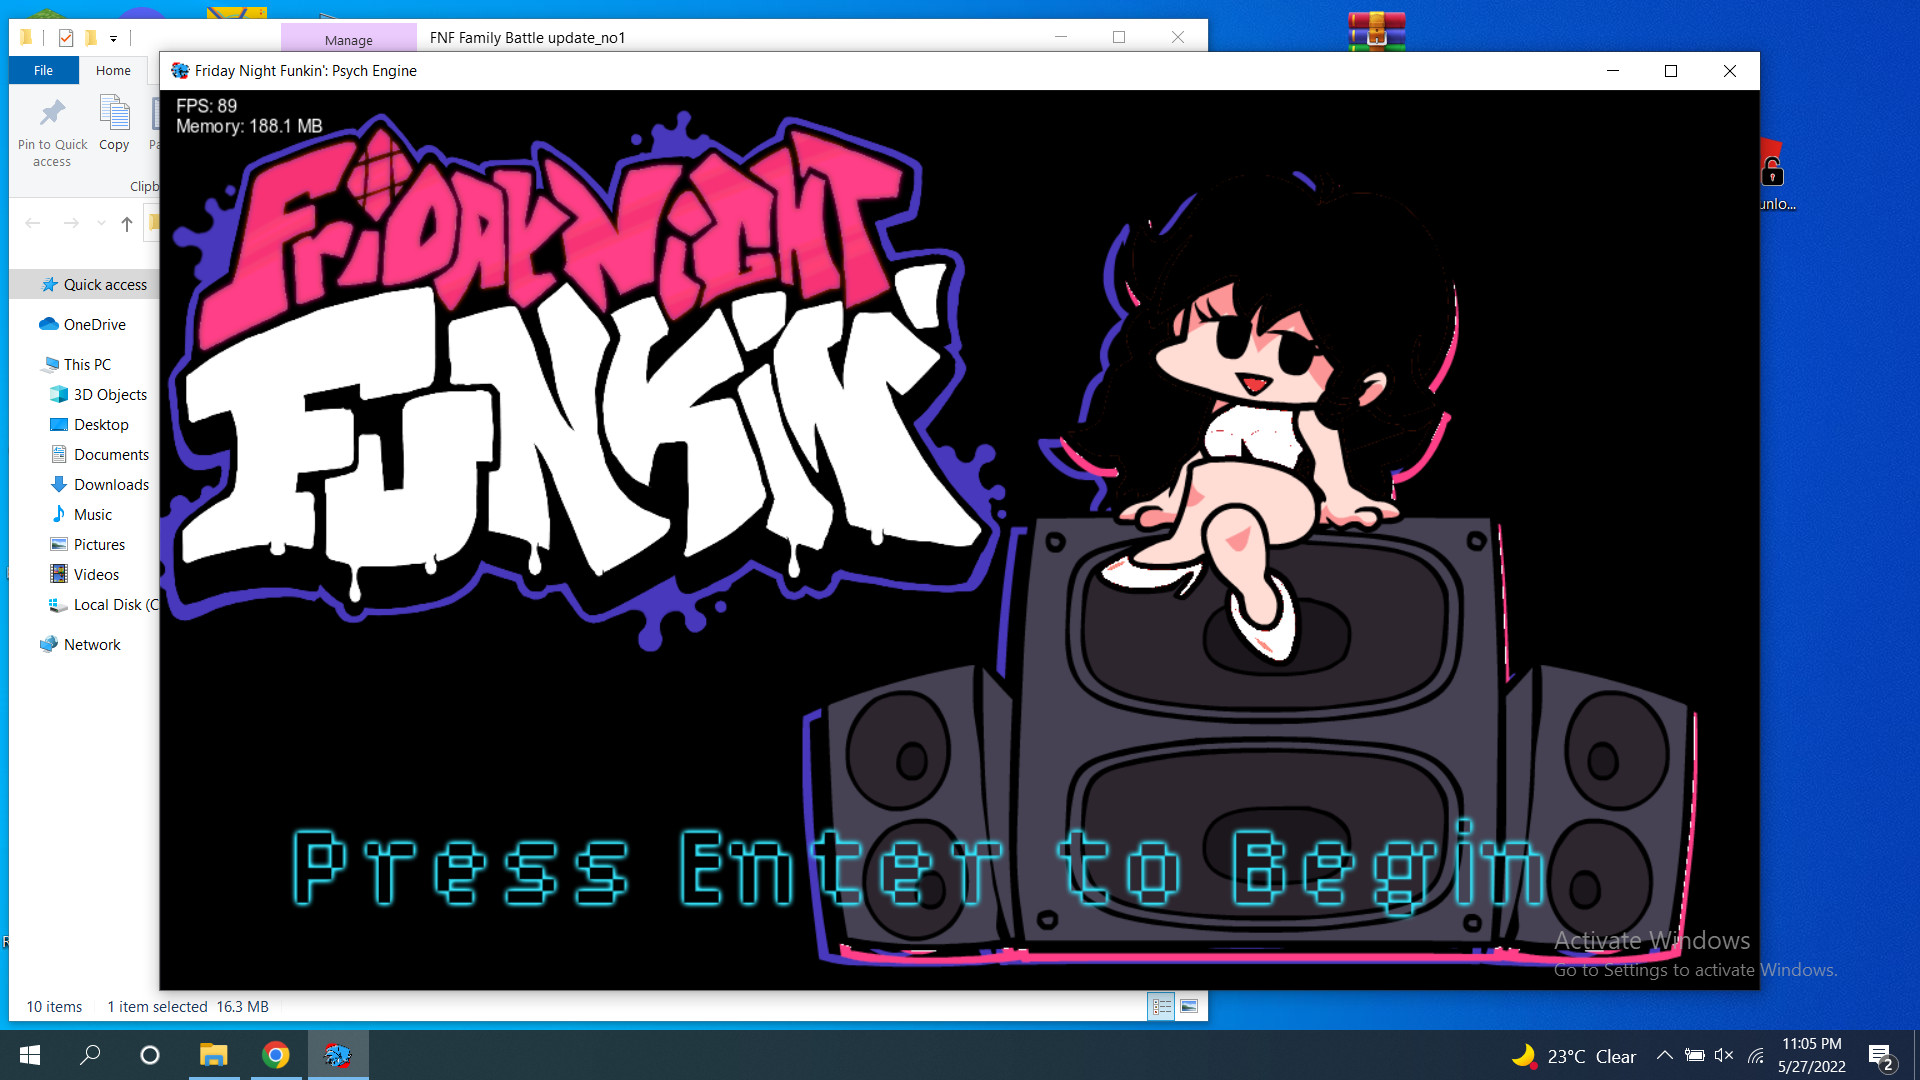Click the Wi-Fi icon in the system tray
This screenshot has width=1920, height=1080.
(1756, 1055)
